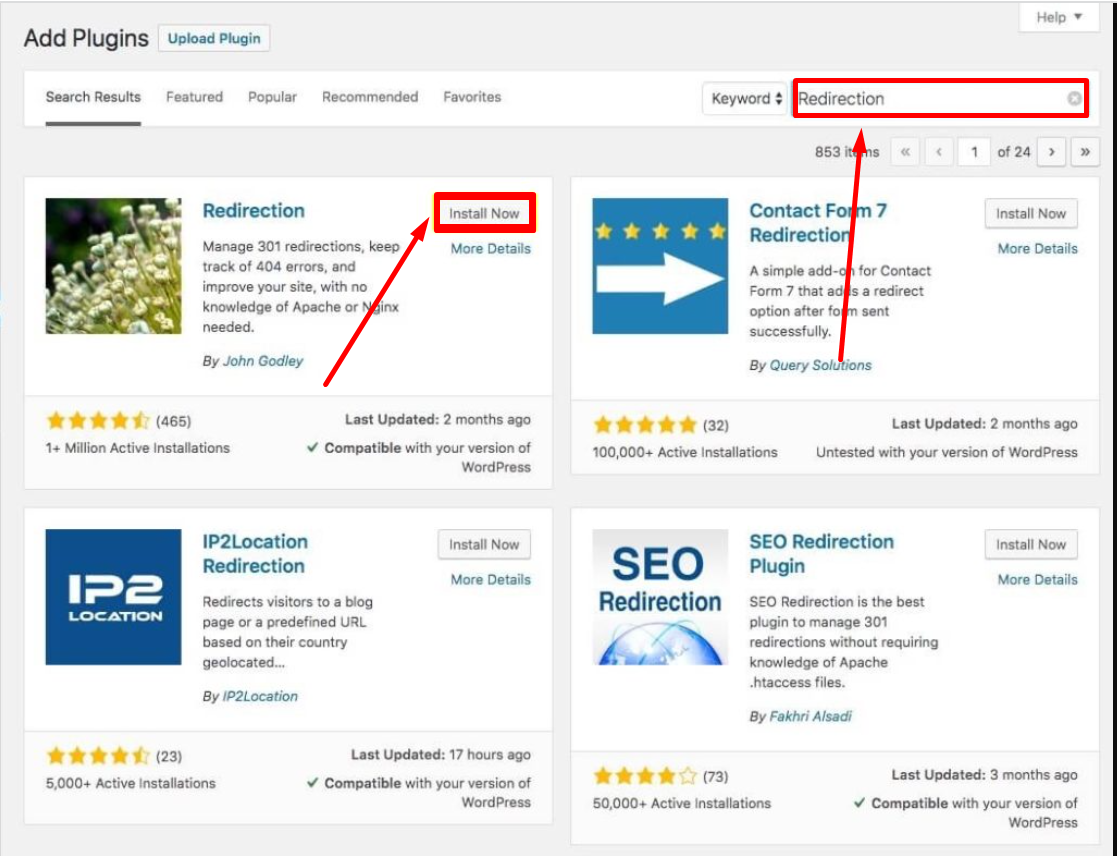Viewport: 1117px width, 856px height.
Task: Go to the last page with double-arrow icon
Action: (x=1083, y=151)
